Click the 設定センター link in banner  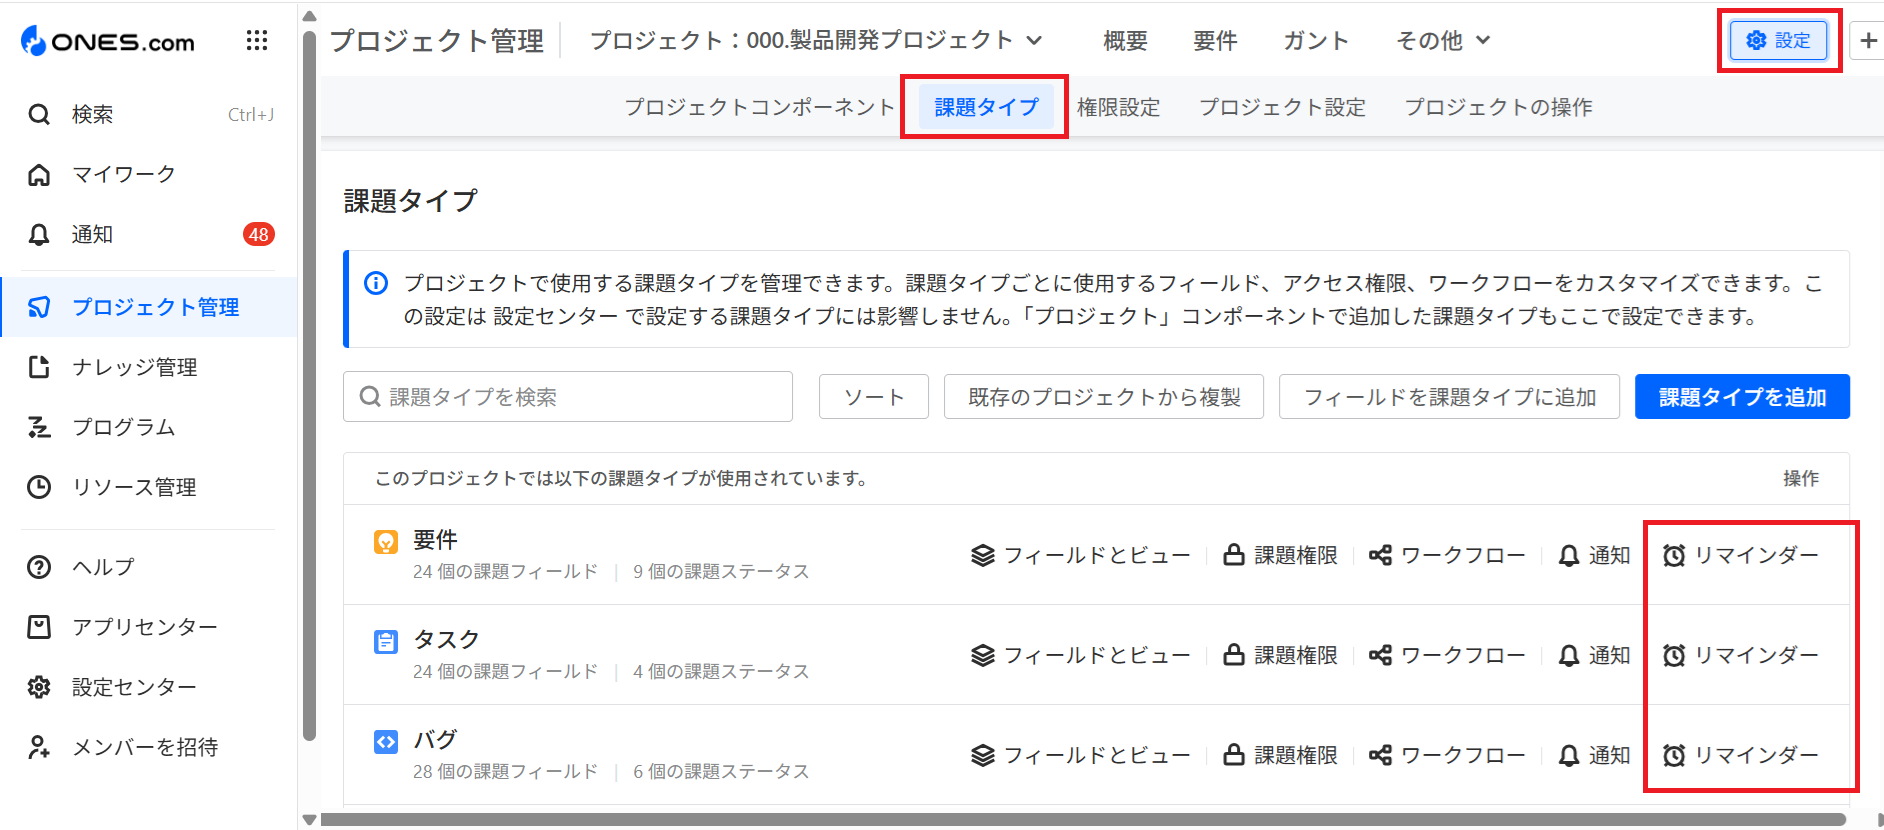tap(555, 317)
